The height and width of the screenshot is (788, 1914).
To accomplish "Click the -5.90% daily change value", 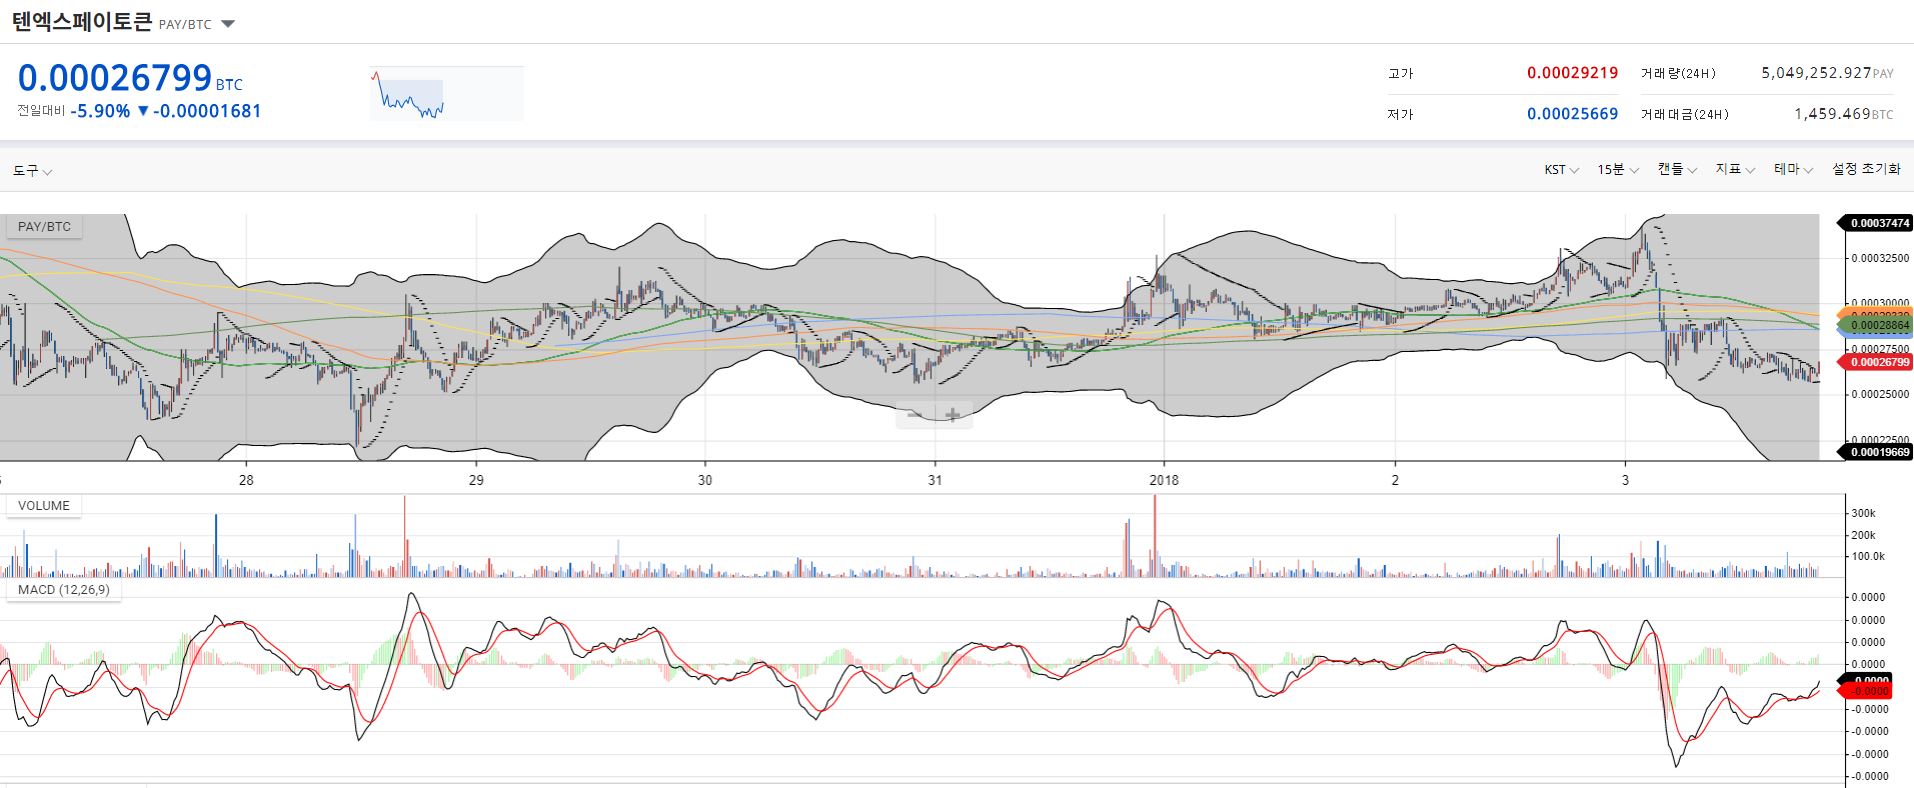I will point(100,111).
